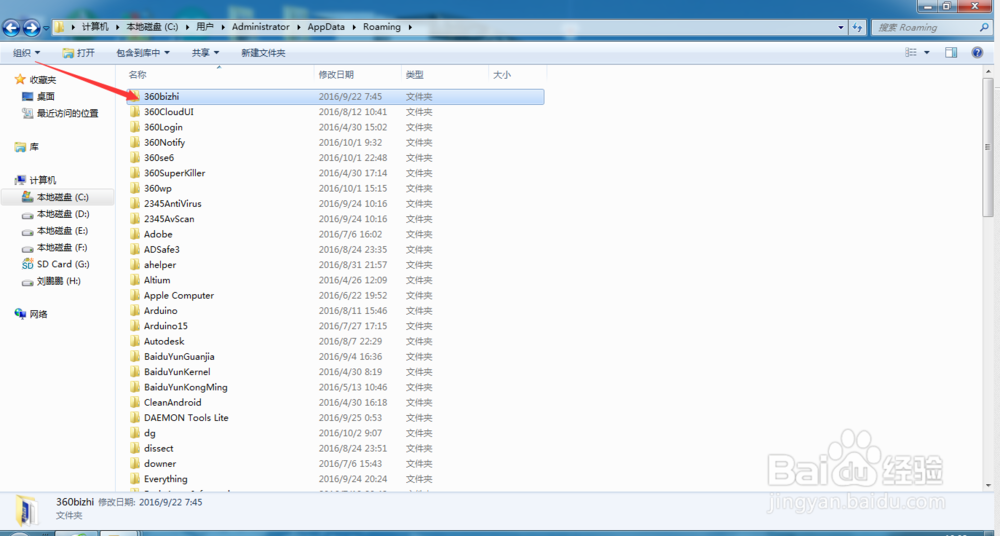Click the Back navigation arrow button
Image resolution: width=1000 pixels, height=536 pixels.
coord(11,27)
